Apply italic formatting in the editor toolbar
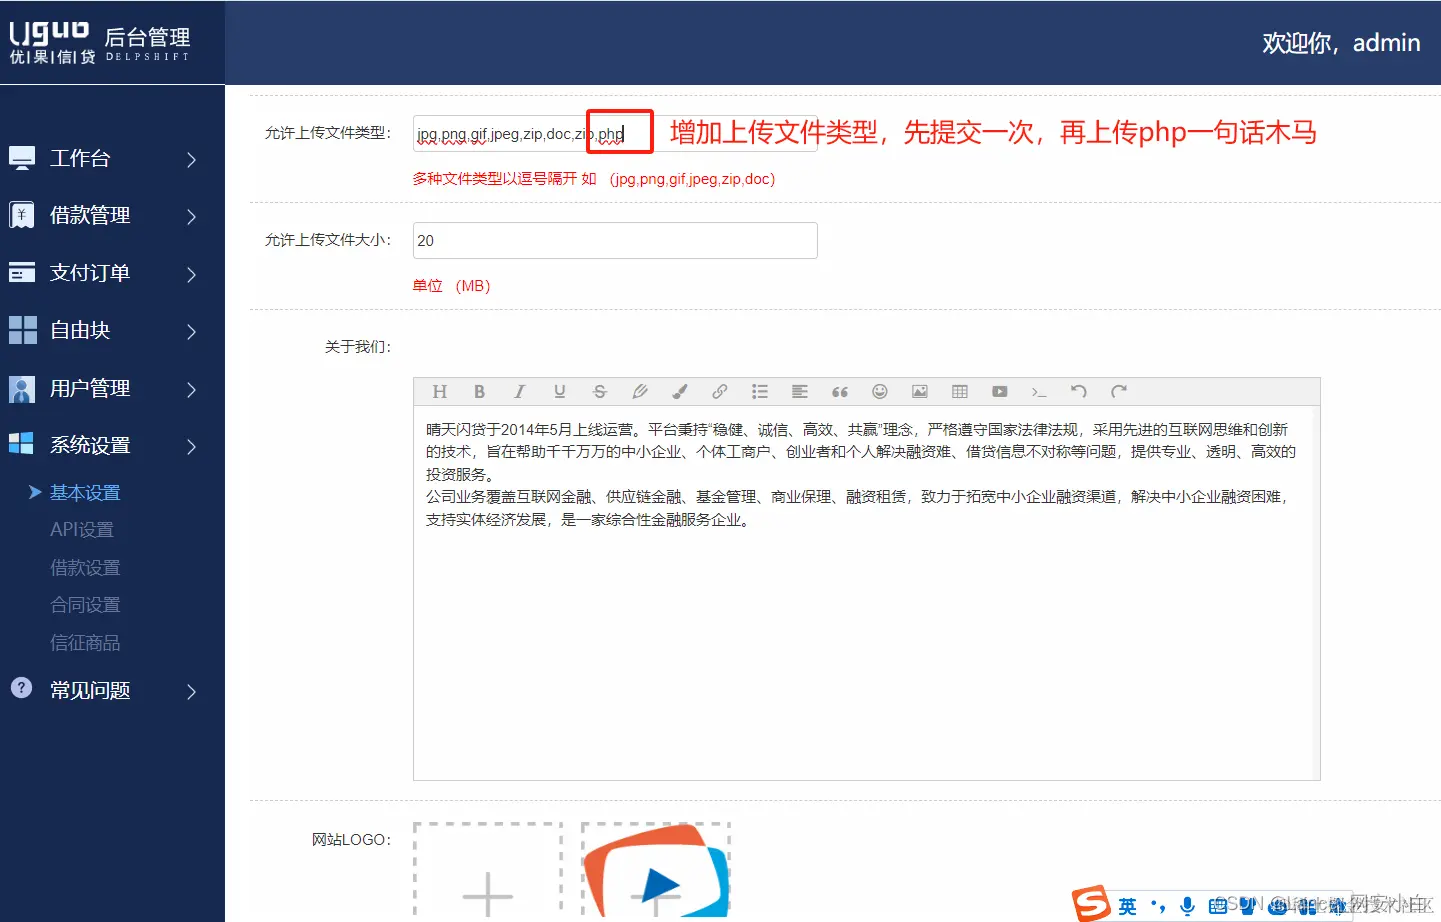Image resolution: width=1441 pixels, height=922 pixels. [x=520, y=391]
